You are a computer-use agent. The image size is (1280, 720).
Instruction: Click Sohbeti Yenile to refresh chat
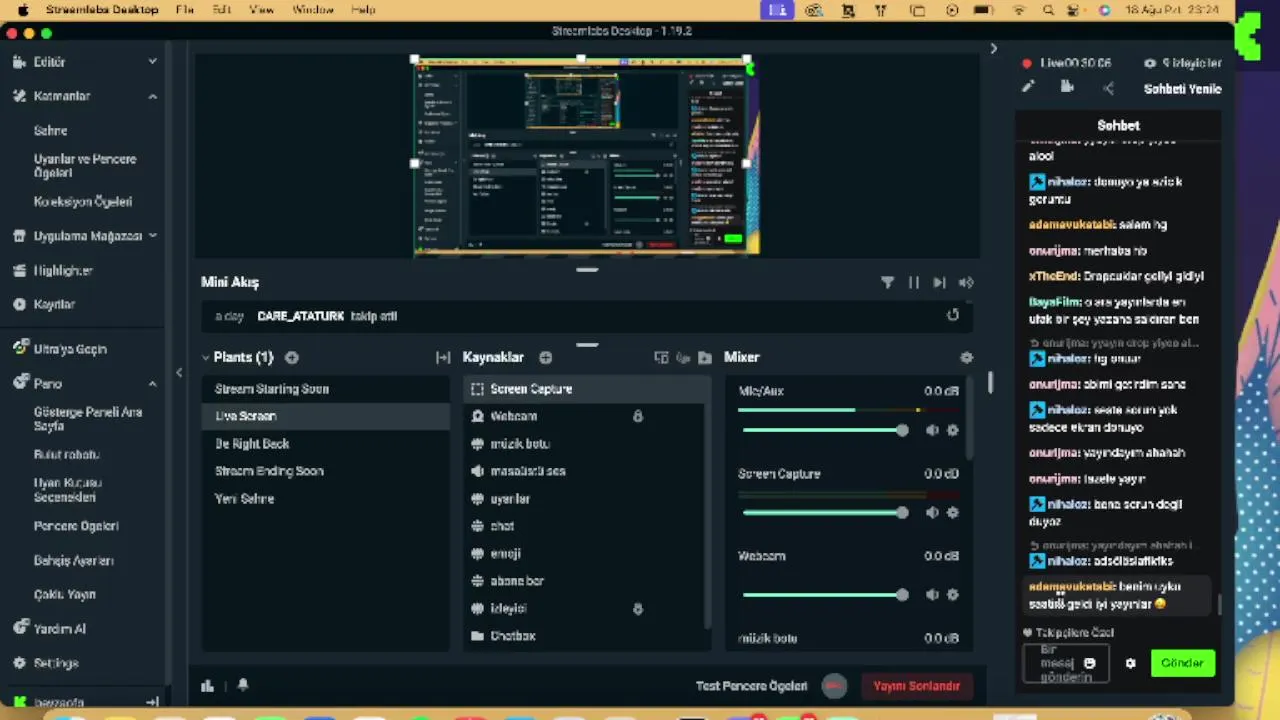[x=1182, y=89]
